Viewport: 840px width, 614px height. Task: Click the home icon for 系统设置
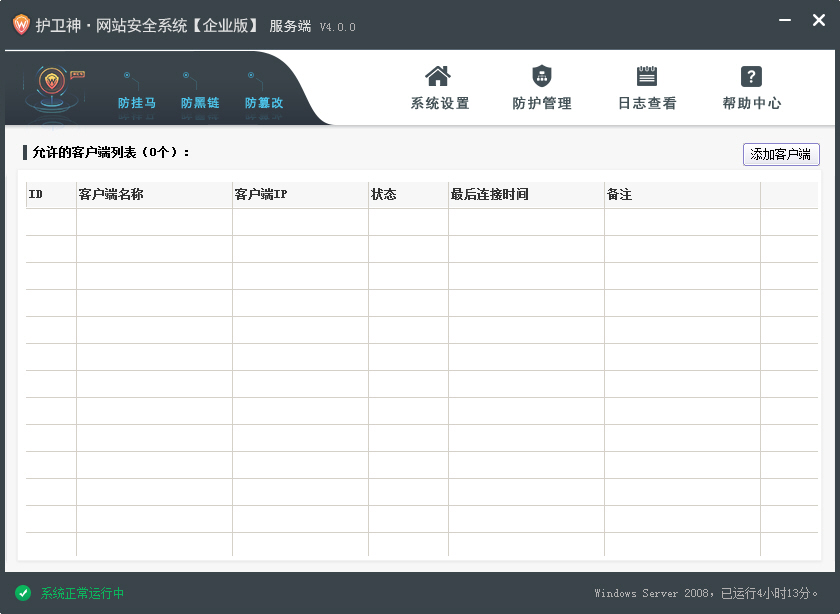pos(438,76)
